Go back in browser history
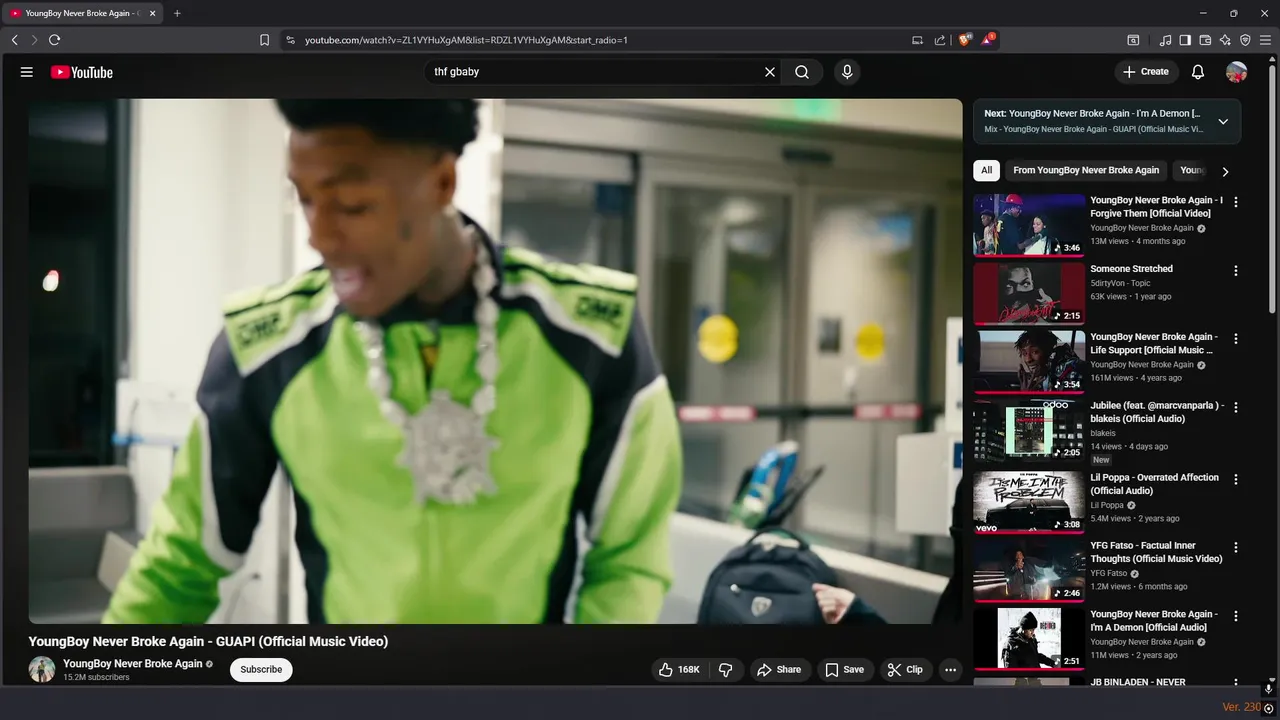 click(x=14, y=40)
